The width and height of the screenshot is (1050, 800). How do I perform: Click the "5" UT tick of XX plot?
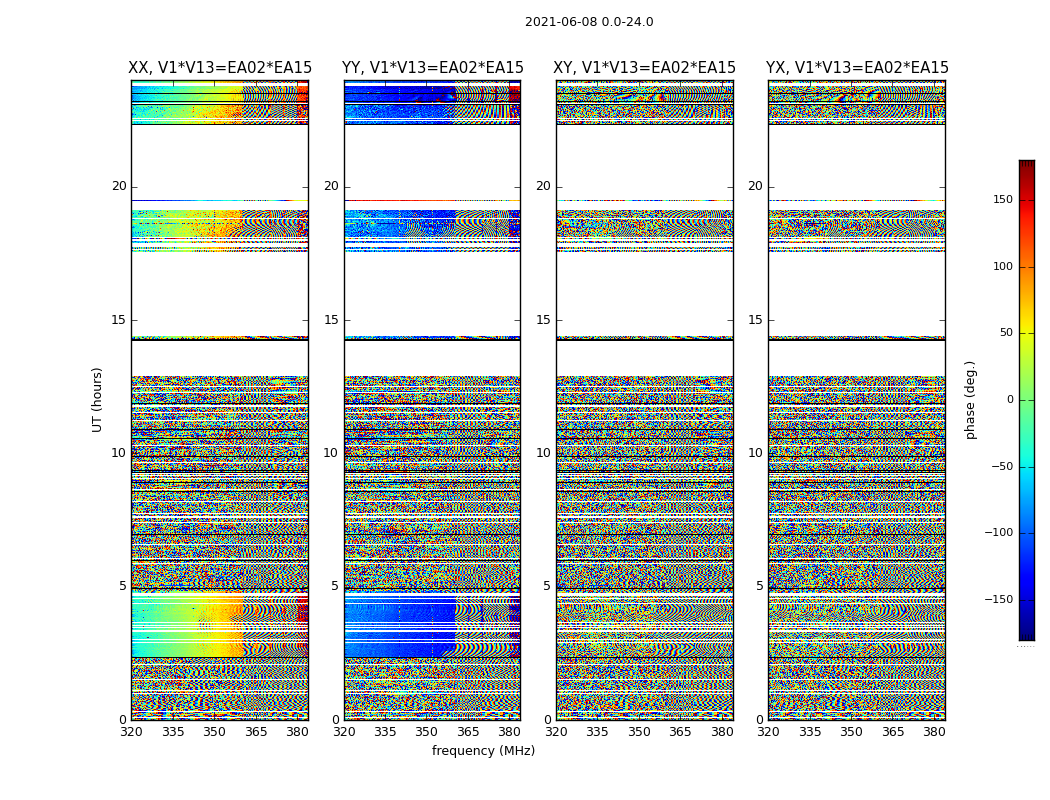[123, 586]
